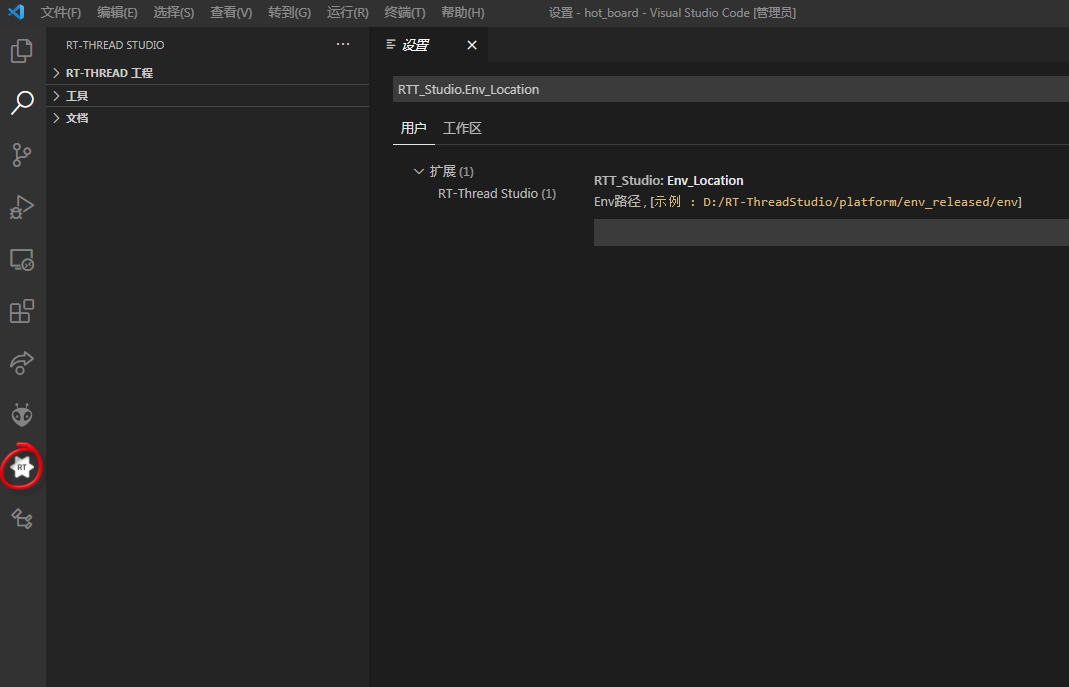
Task: Click the RT-THREAD STUDIO panel title
Action: [115, 45]
